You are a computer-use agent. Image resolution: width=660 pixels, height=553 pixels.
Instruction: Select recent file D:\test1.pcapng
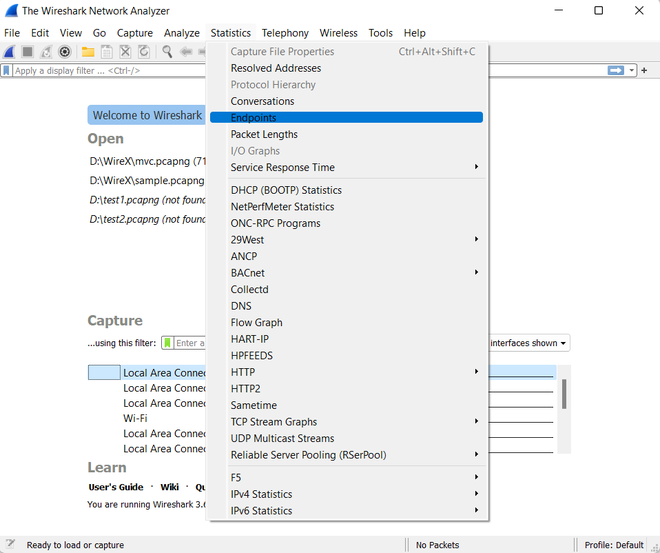(x=147, y=200)
